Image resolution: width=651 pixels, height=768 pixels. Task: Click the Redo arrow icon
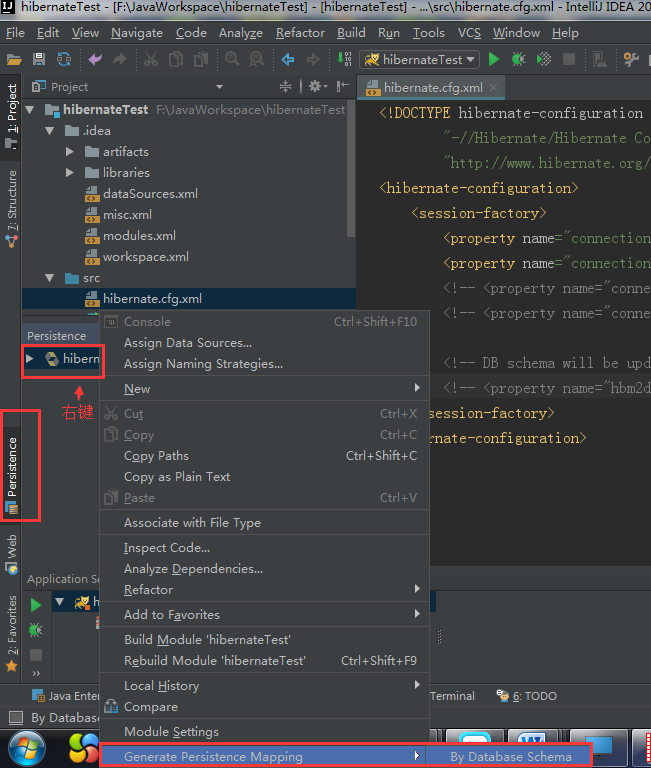tap(120, 59)
